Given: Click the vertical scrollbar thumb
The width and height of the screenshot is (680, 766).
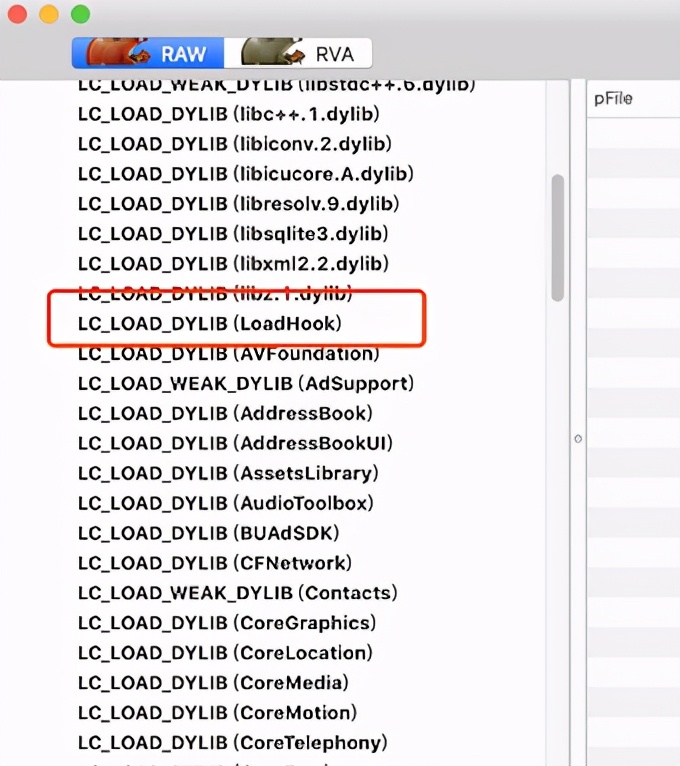Looking at the screenshot, I should 558,237.
